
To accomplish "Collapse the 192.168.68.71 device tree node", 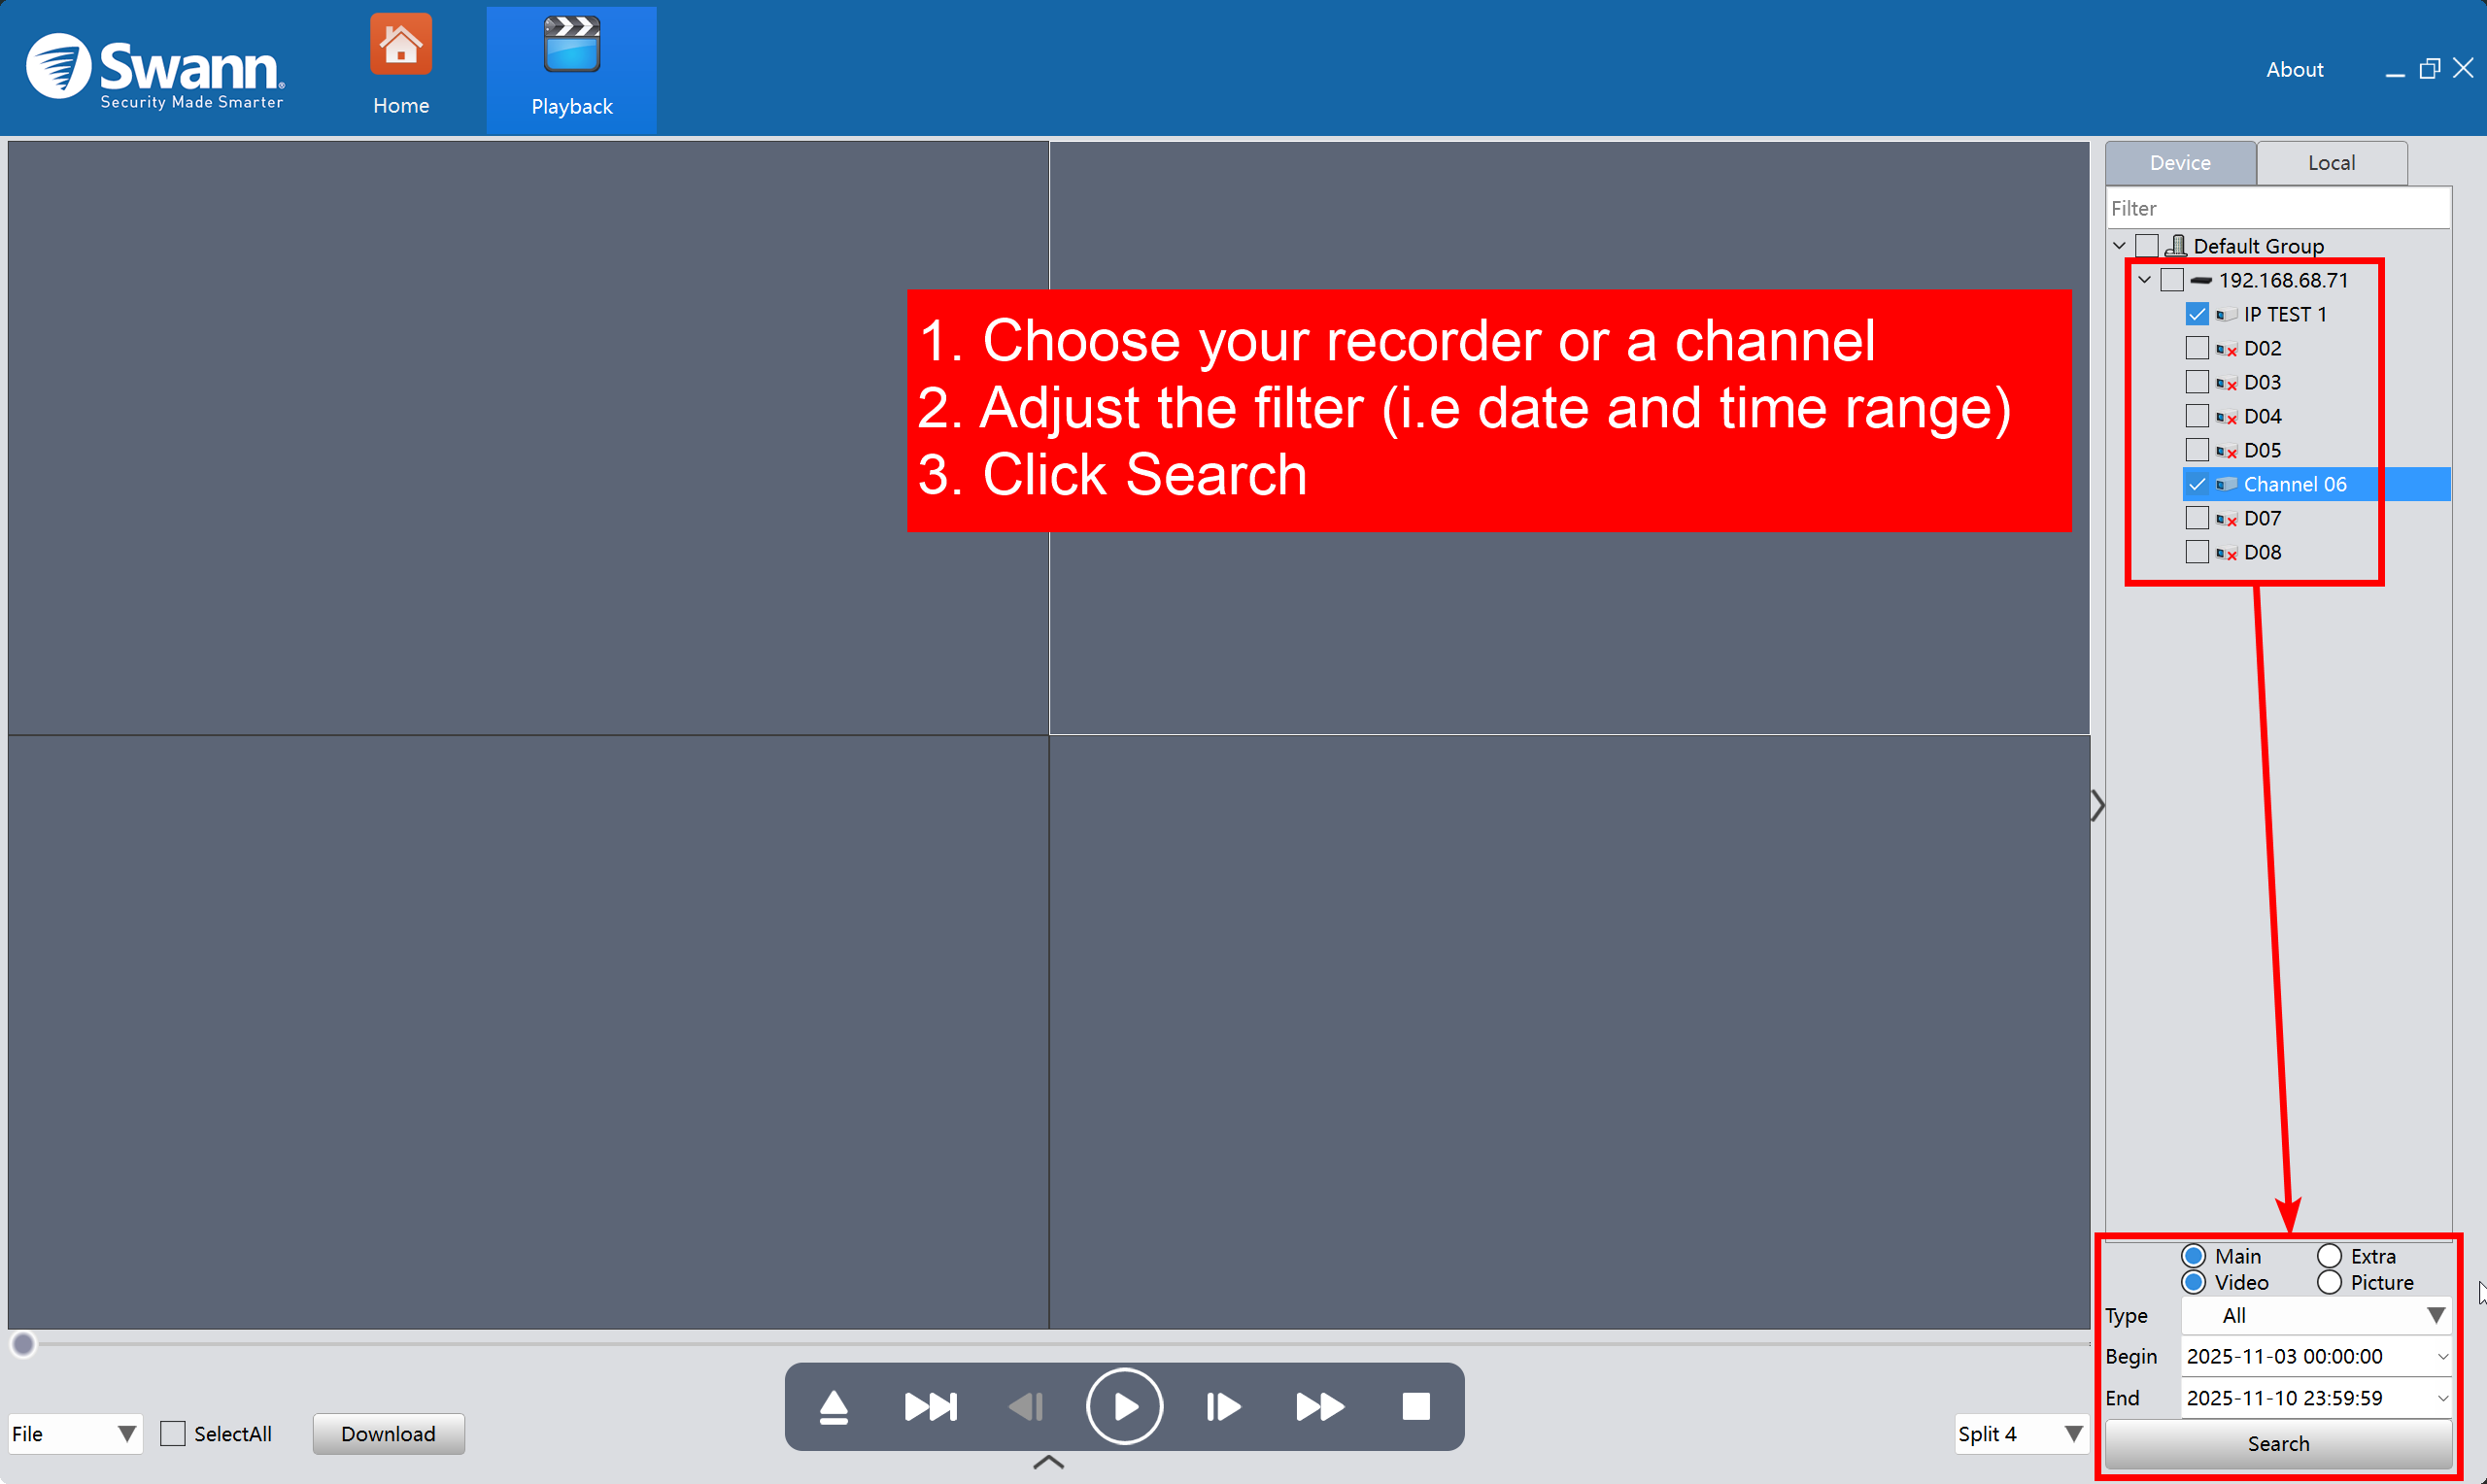I will [x=2144, y=280].
